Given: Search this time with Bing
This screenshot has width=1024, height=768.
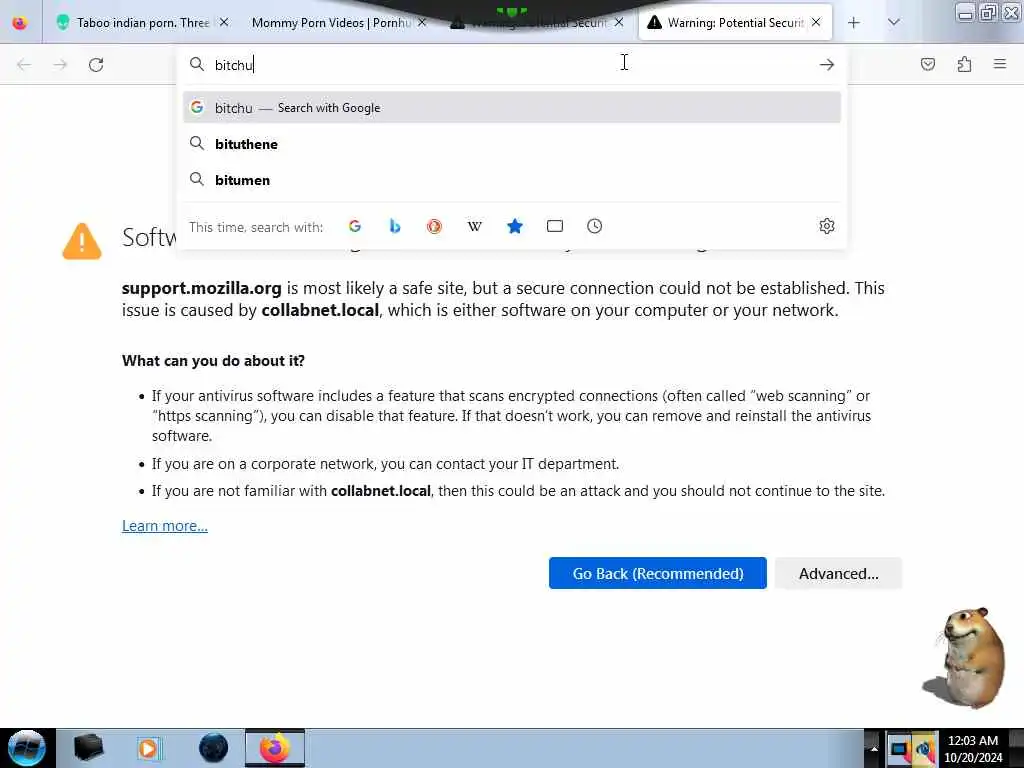Looking at the screenshot, I should tap(394, 226).
